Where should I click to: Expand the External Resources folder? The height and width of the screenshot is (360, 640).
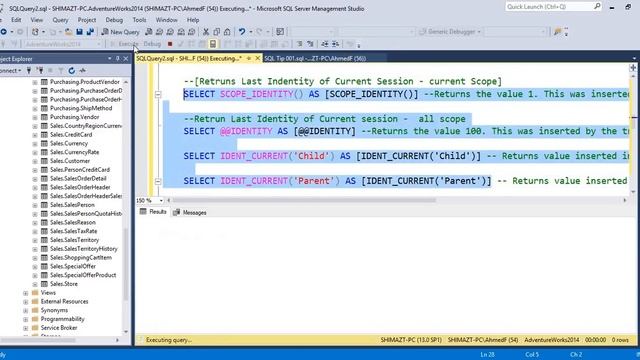click(x=26, y=302)
